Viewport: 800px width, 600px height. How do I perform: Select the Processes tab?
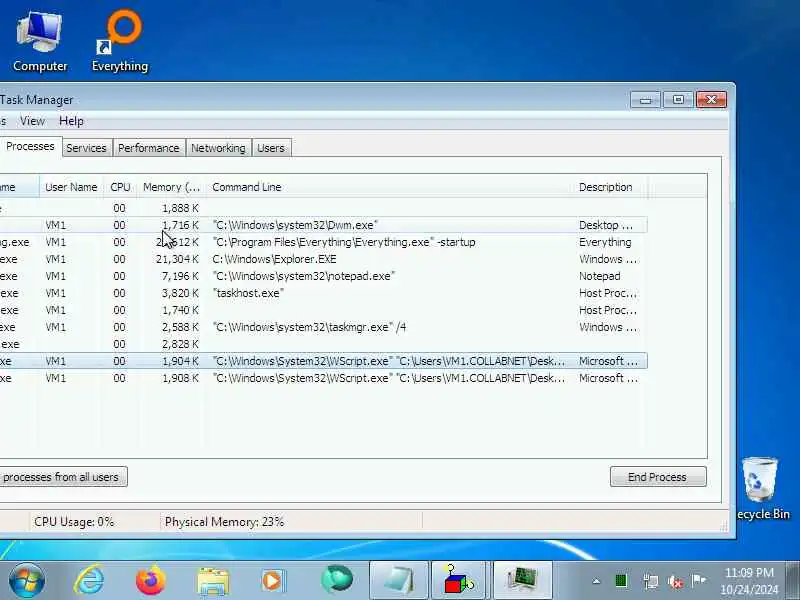[x=30, y=146]
